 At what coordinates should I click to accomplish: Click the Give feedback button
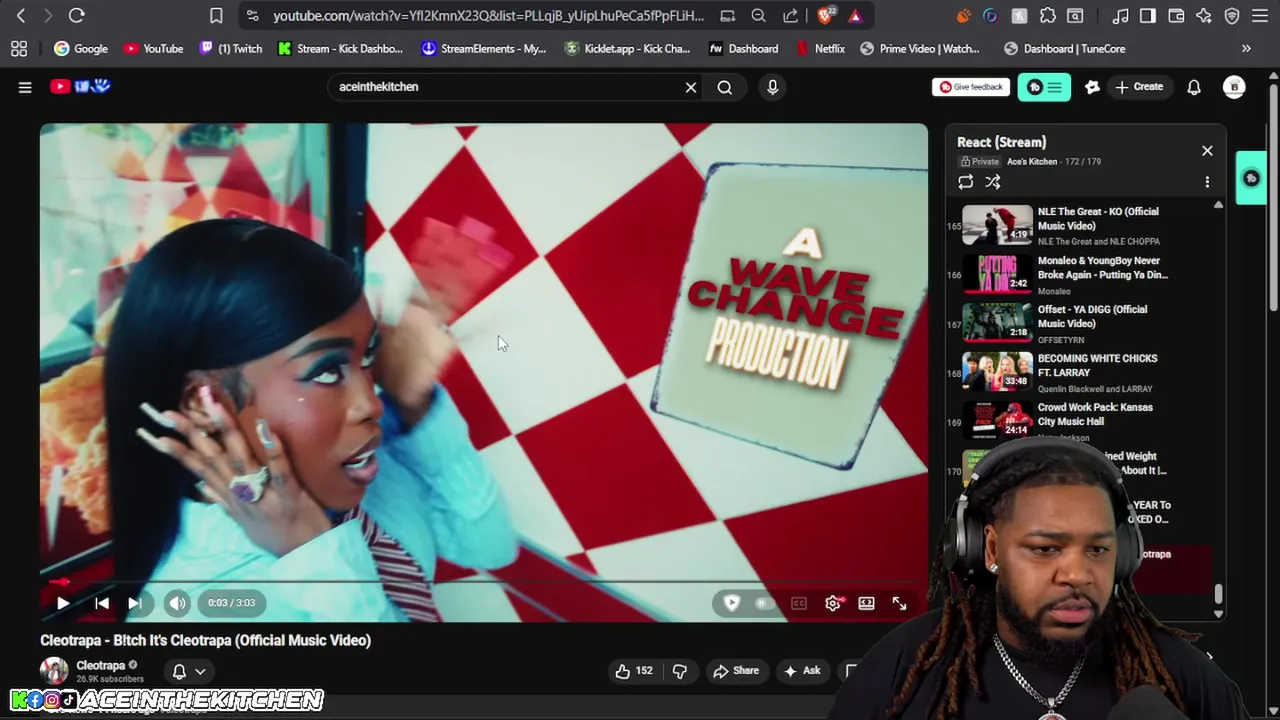click(x=971, y=87)
